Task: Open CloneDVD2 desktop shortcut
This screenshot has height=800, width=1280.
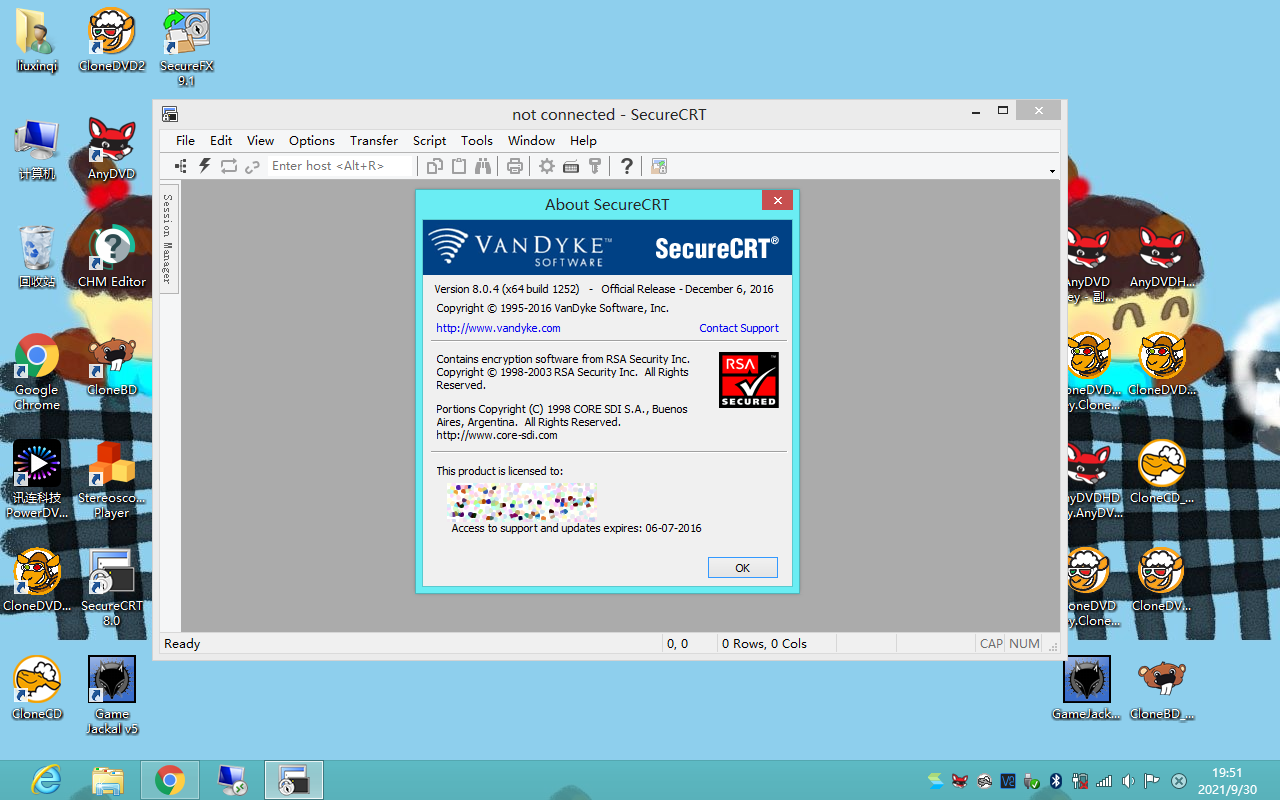Action: point(112,40)
